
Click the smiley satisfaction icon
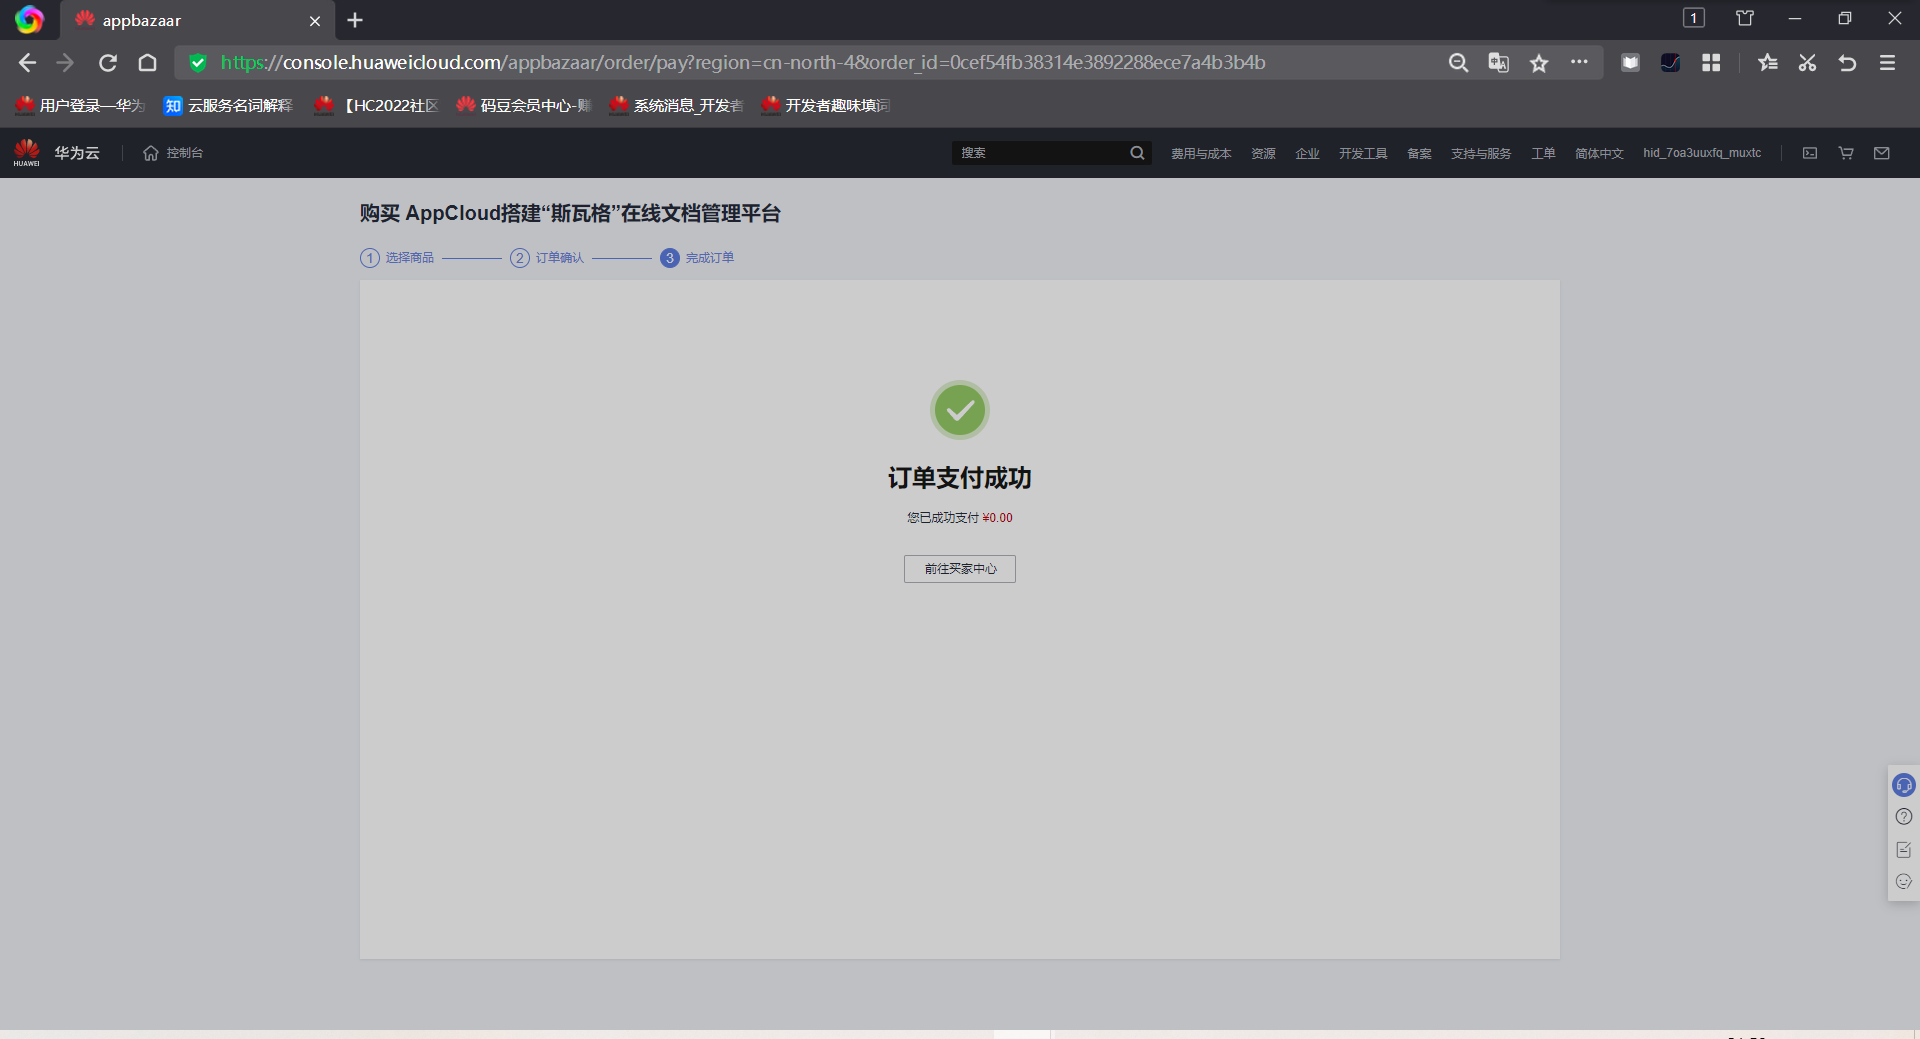click(x=1904, y=882)
